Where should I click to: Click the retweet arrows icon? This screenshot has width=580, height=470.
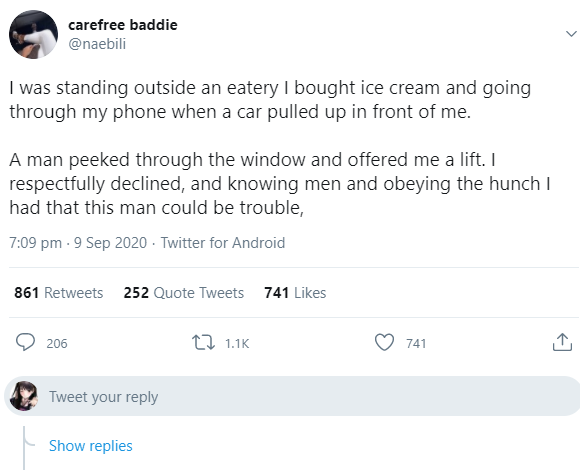203,342
